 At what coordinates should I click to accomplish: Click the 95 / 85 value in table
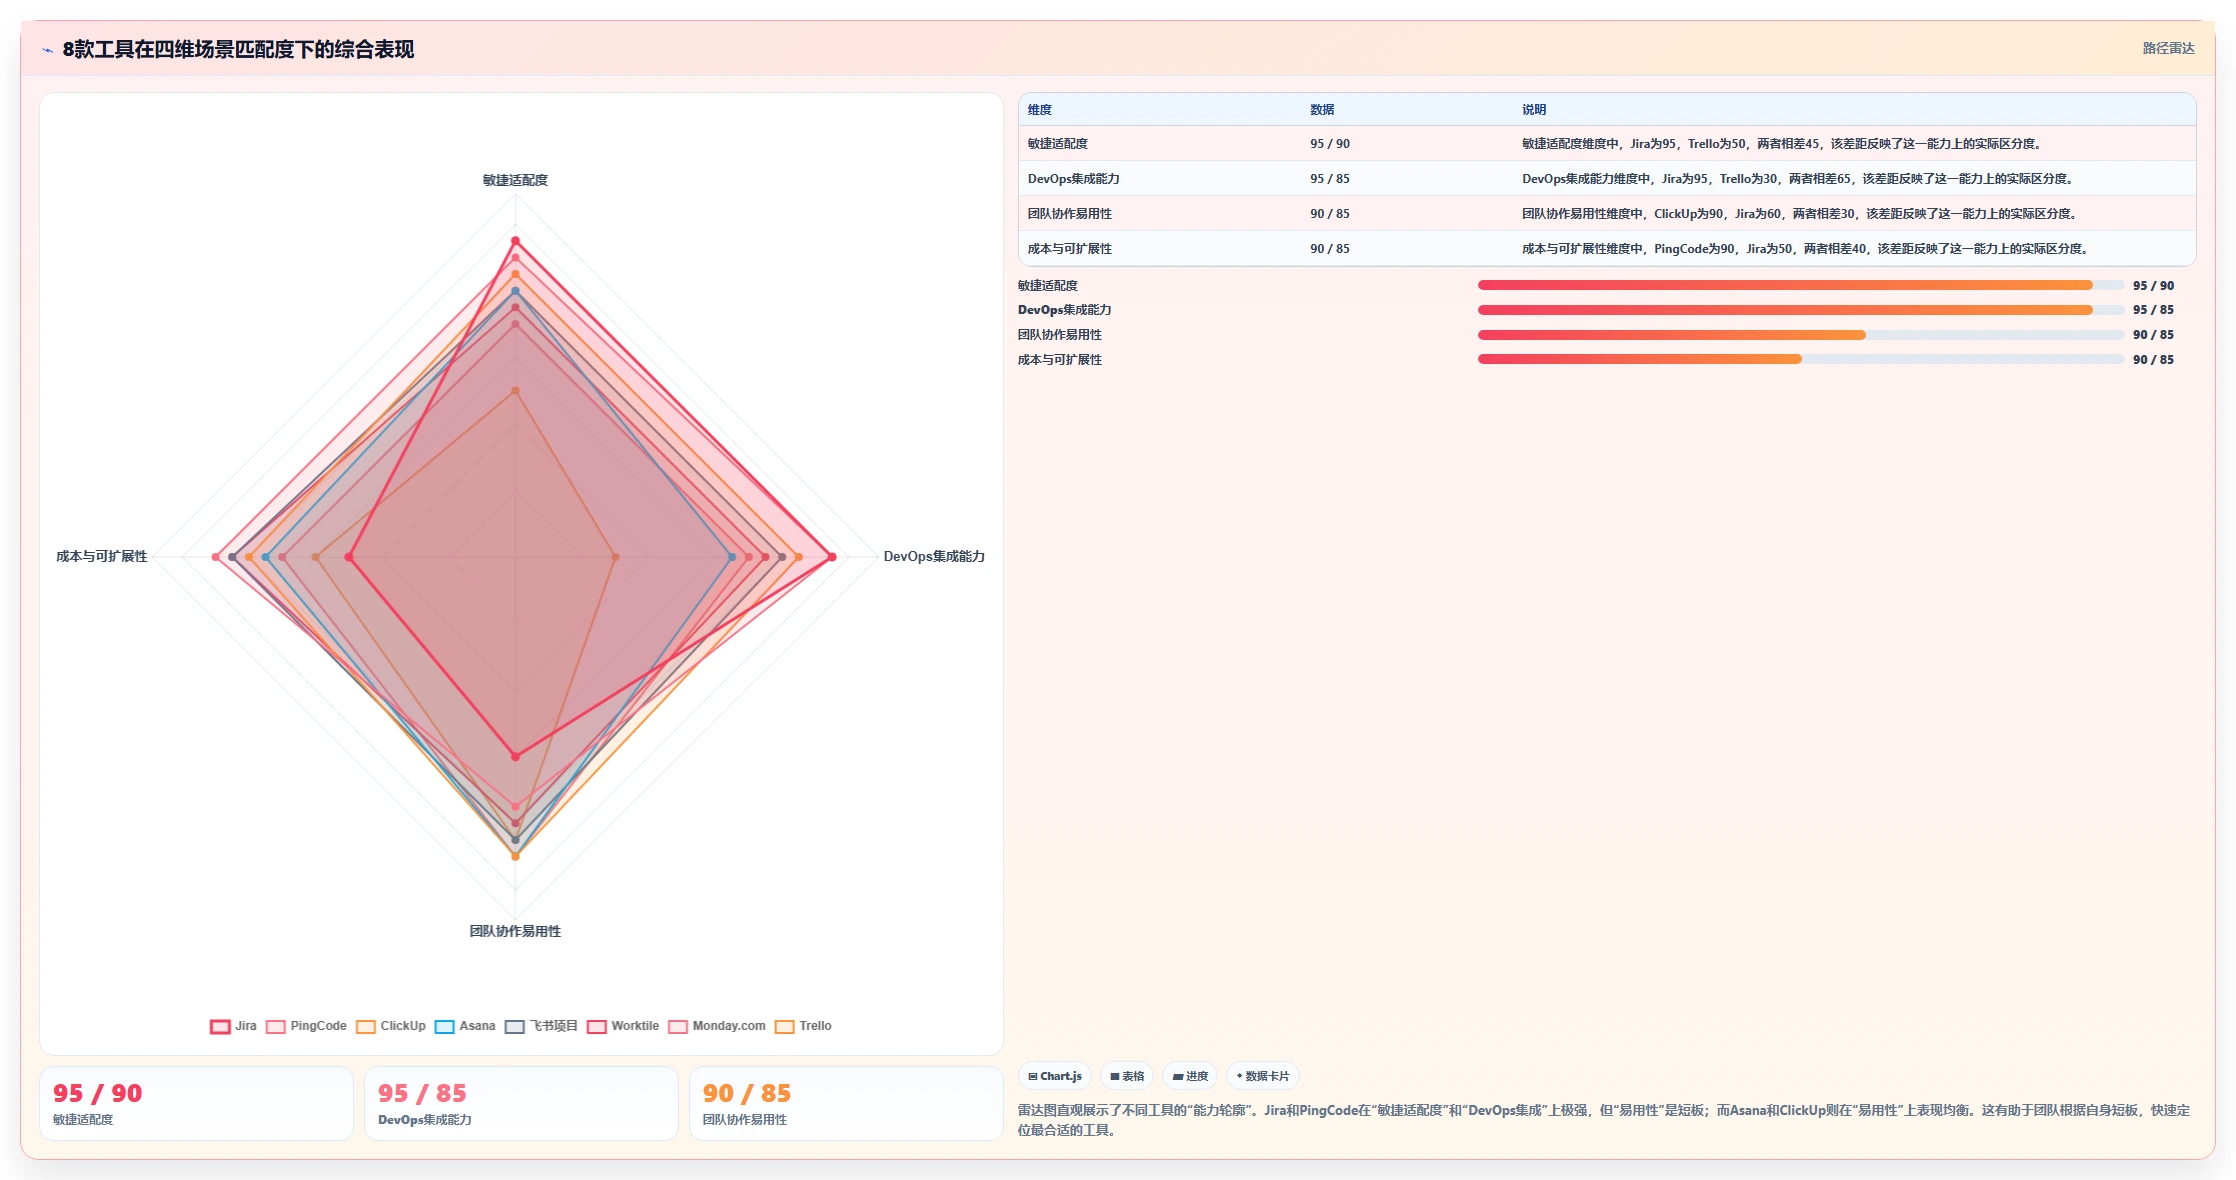(1330, 179)
